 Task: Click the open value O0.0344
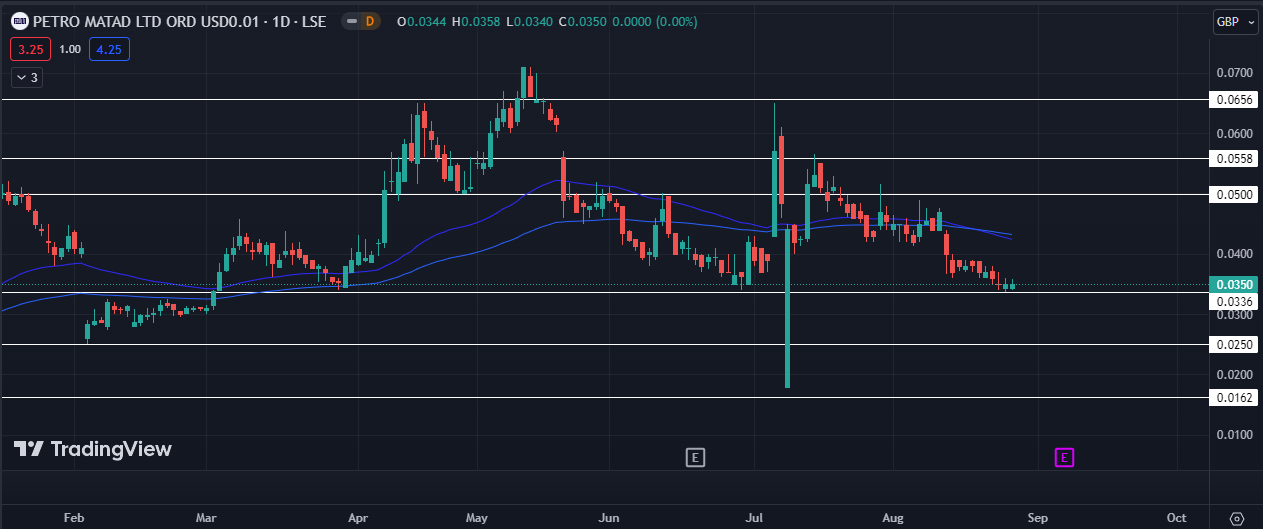coord(421,21)
